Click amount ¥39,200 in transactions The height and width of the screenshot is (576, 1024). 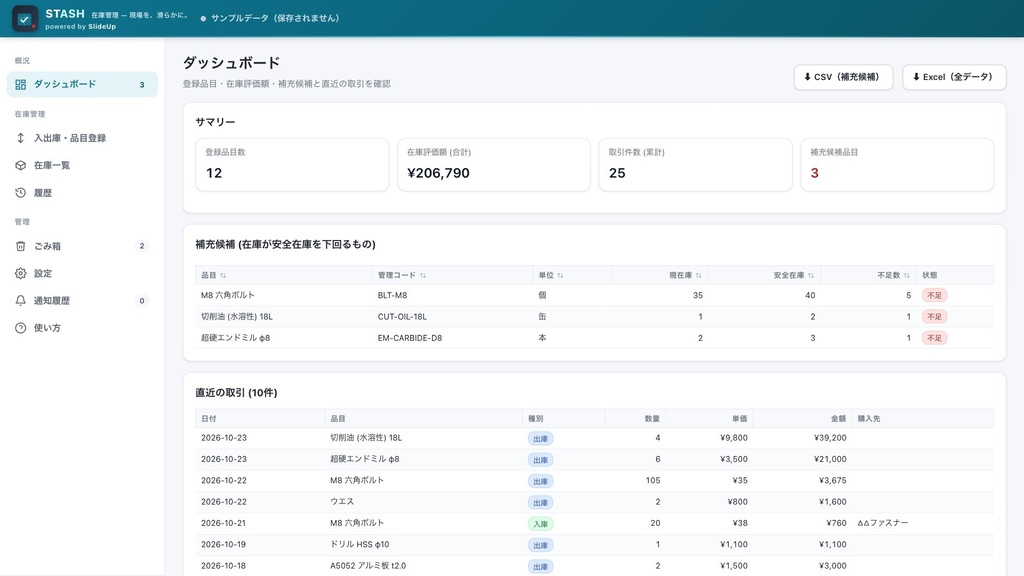click(830, 438)
